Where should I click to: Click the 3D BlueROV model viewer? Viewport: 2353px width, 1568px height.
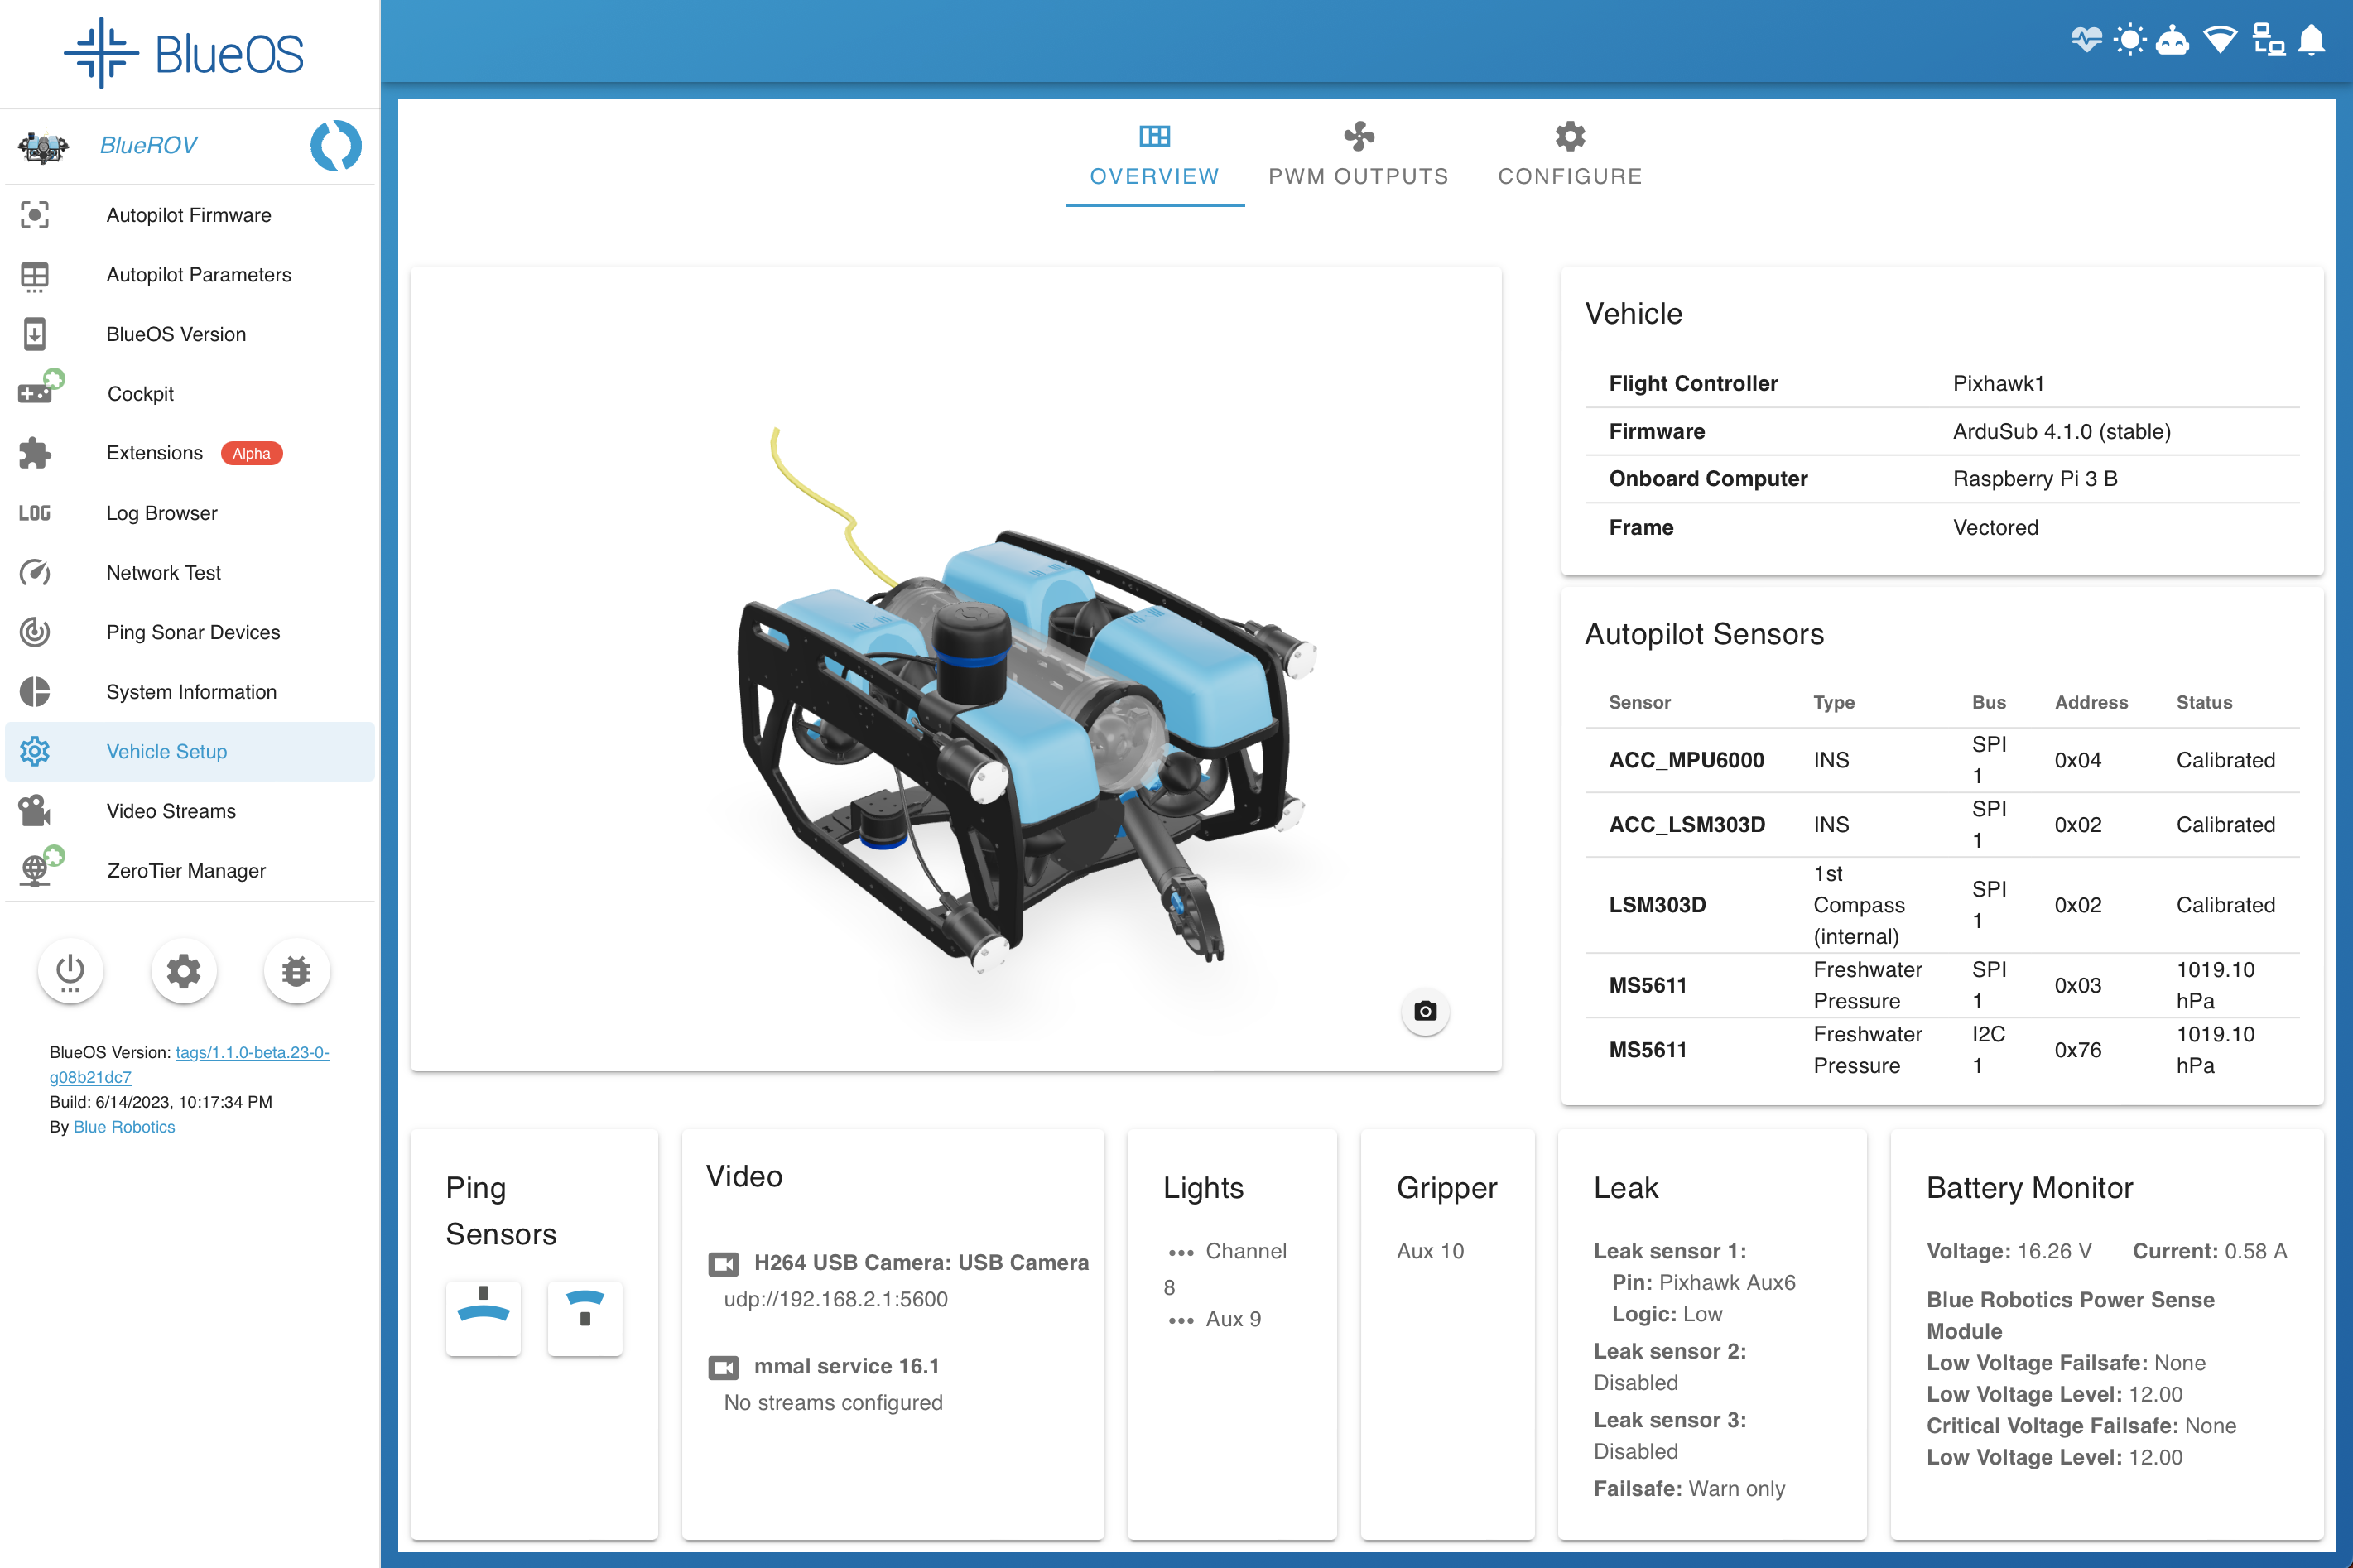click(956, 668)
